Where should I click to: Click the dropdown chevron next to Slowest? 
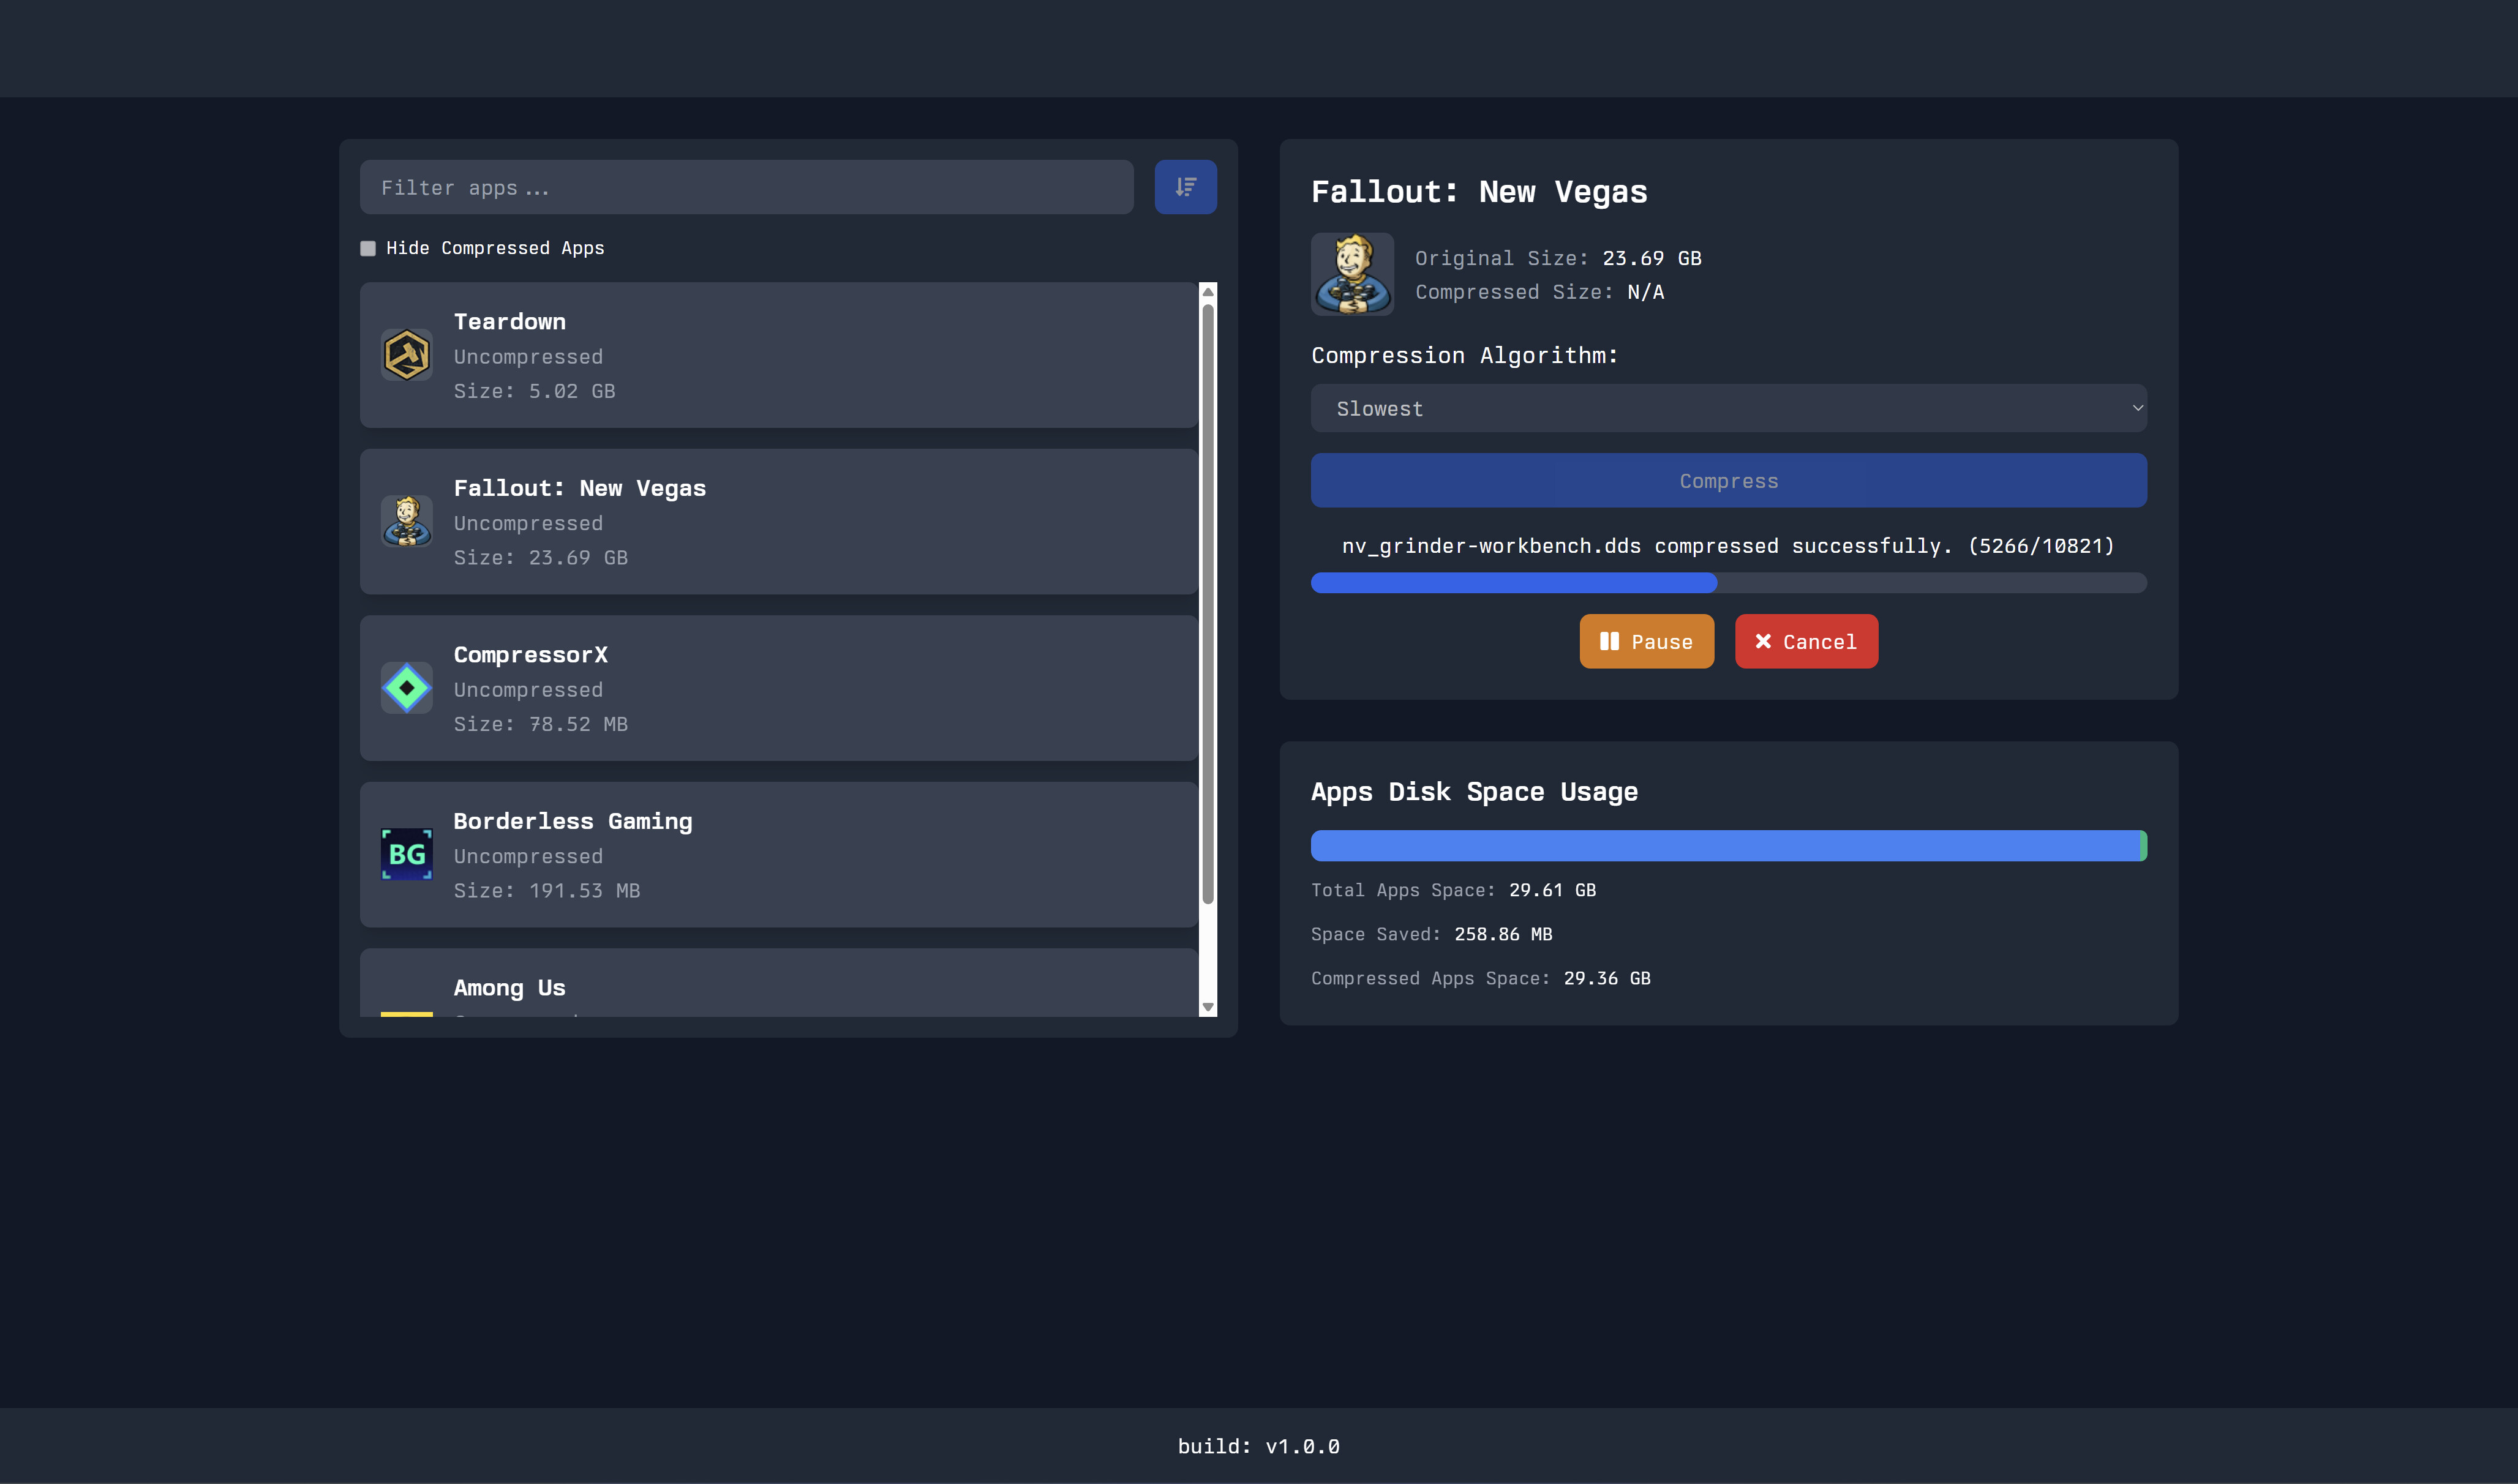(2137, 408)
